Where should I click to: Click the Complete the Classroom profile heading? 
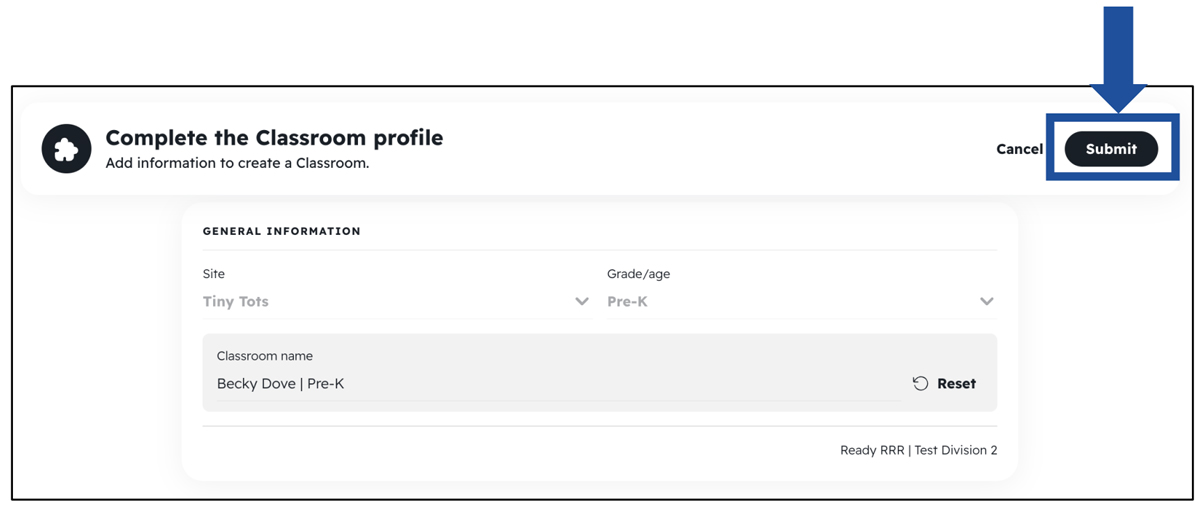[x=274, y=137]
